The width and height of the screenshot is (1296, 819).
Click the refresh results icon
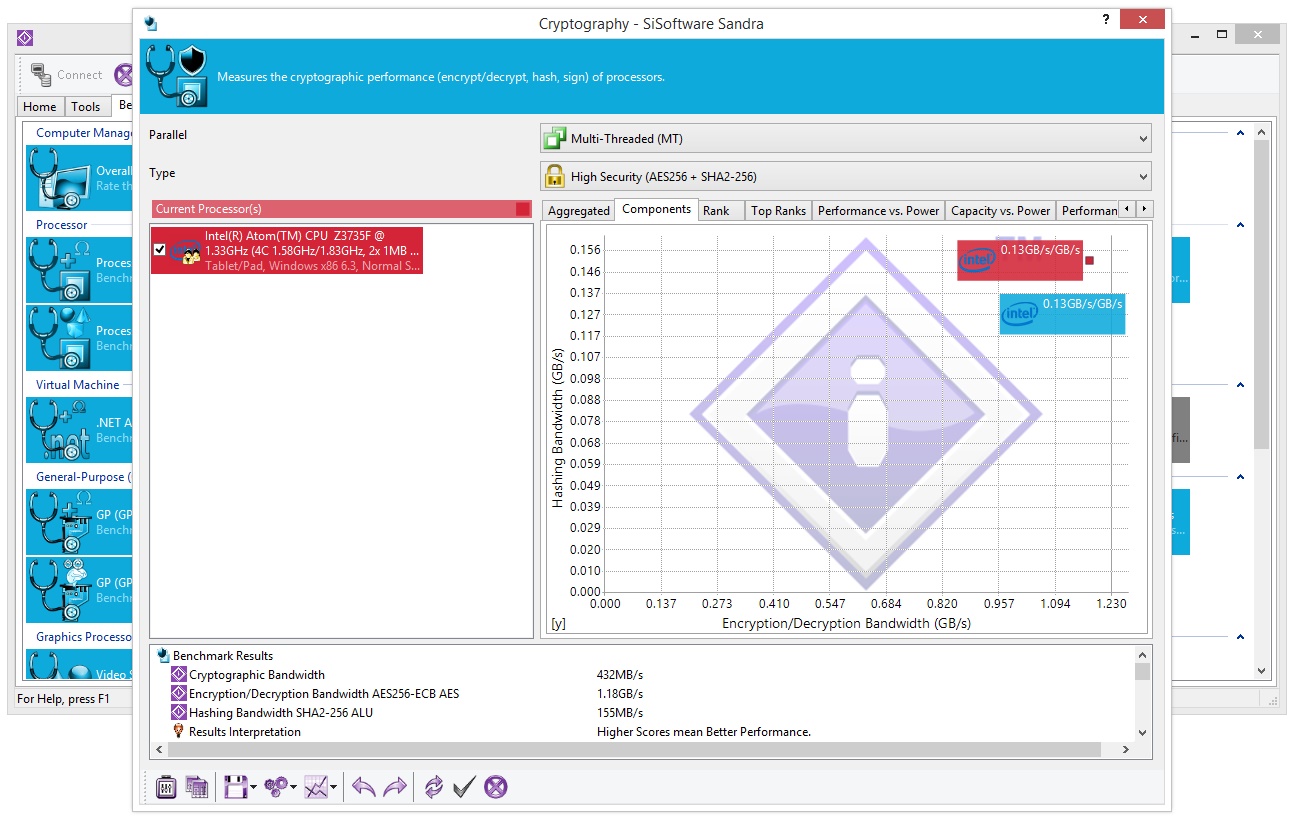433,787
